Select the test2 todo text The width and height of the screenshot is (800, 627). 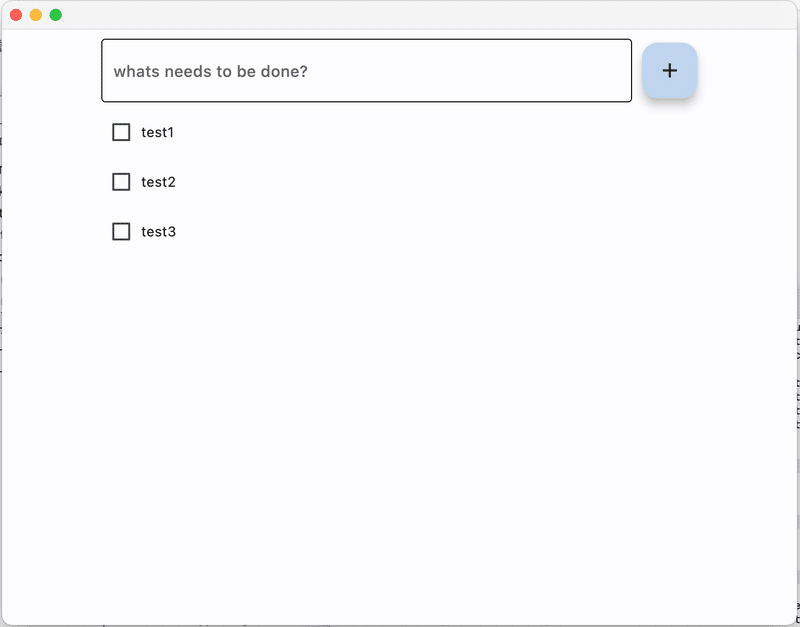point(158,182)
